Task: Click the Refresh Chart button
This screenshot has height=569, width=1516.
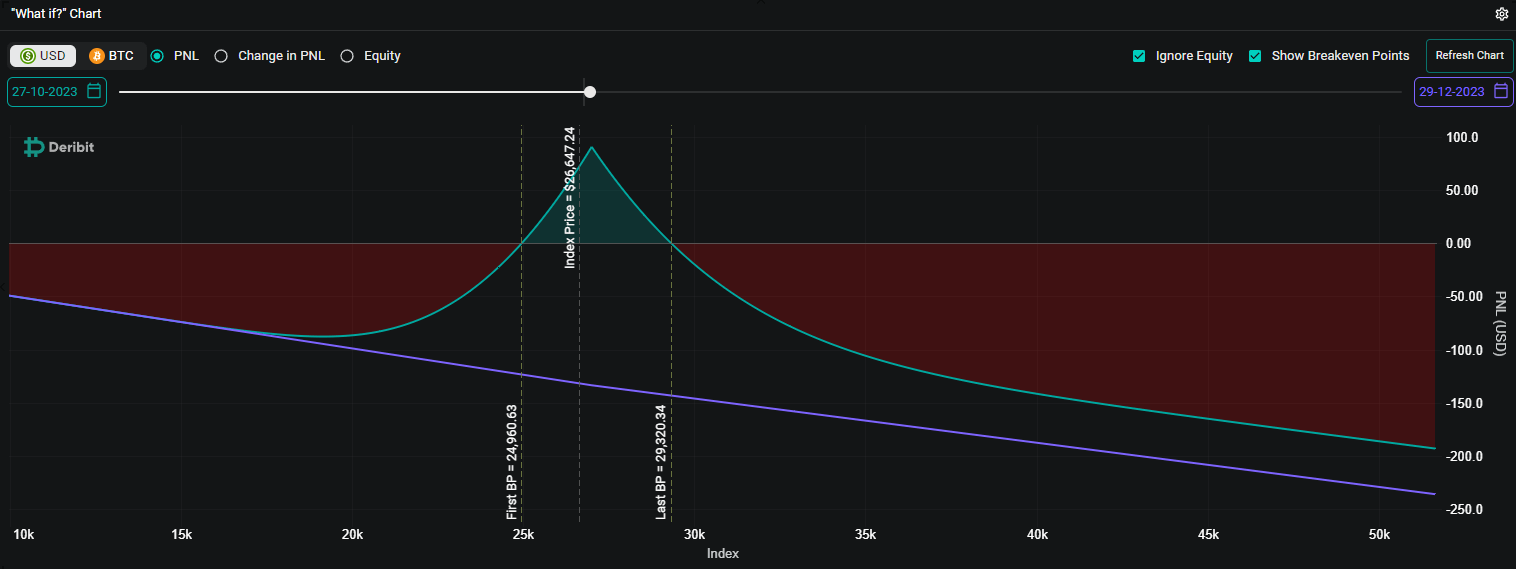Action: pyautogui.click(x=1469, y=56)
